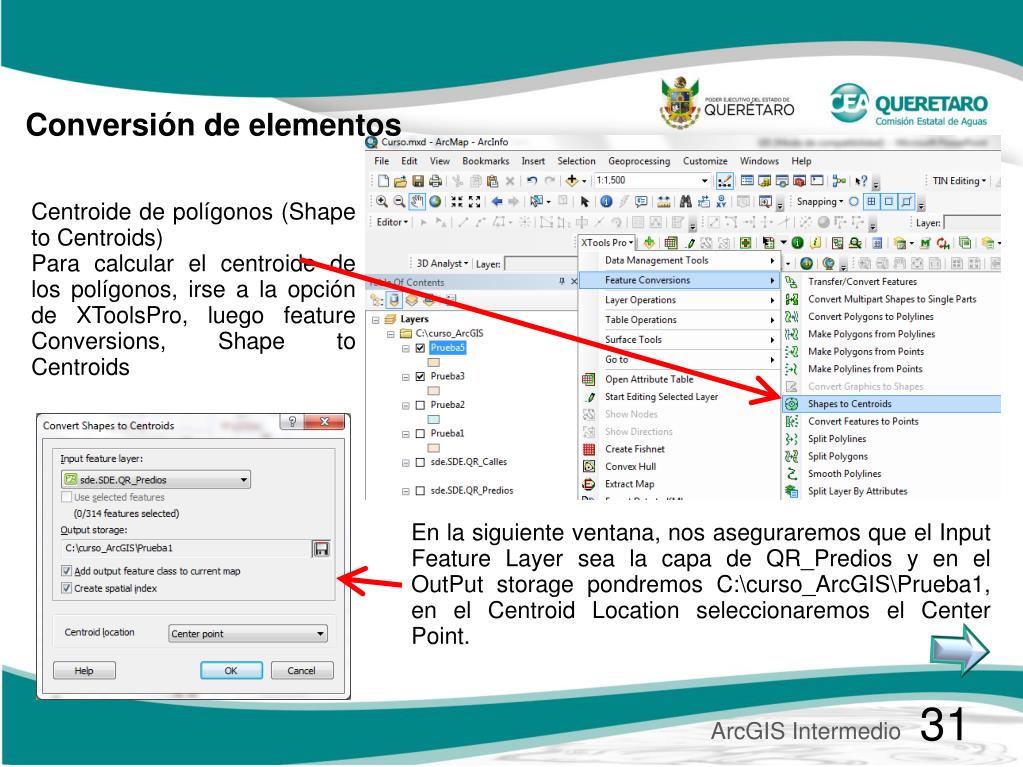
Task: Open the Editor Toolbar icon beside scale box
Action: (x=724, y=181)
